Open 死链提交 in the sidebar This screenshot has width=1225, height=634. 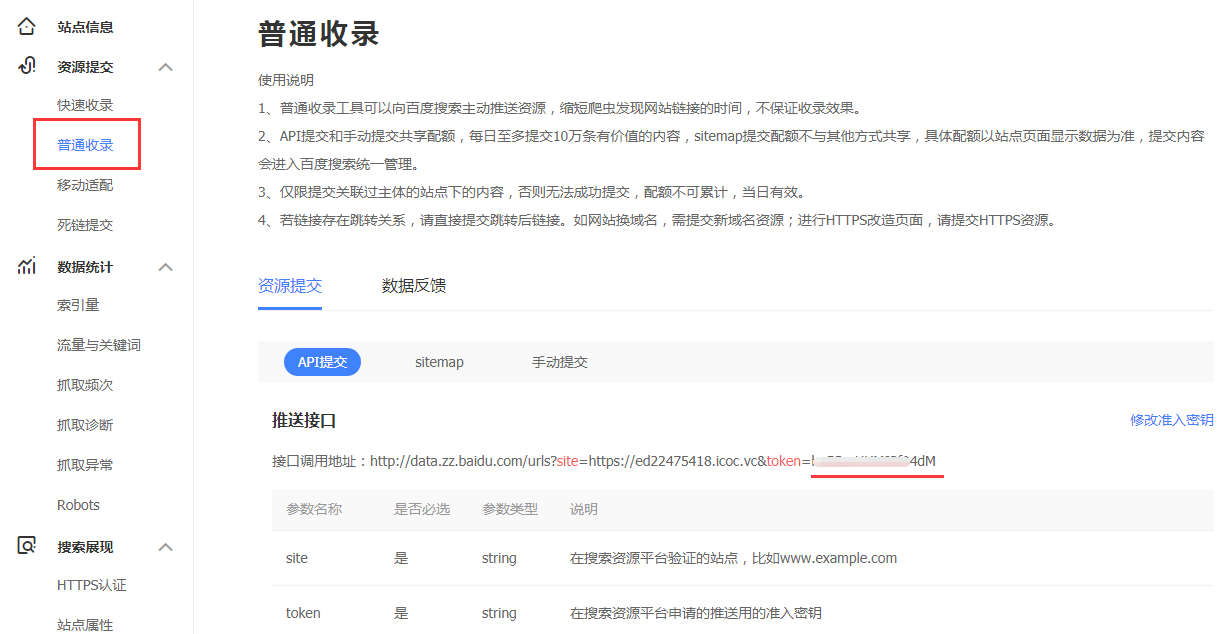click(85, 225)
